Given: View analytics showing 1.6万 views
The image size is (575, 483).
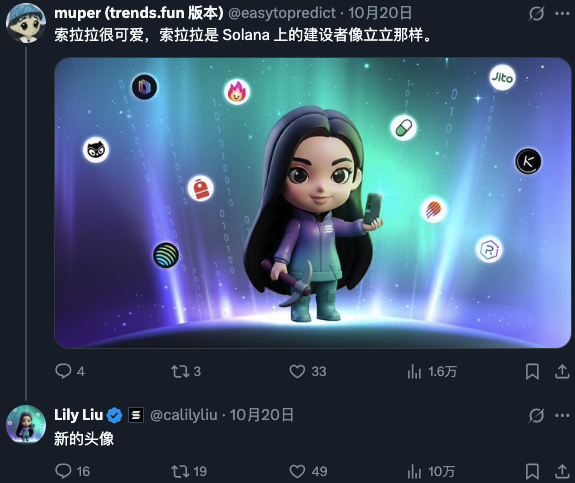Looking at the screenshot, I should [x=414, y=372].
